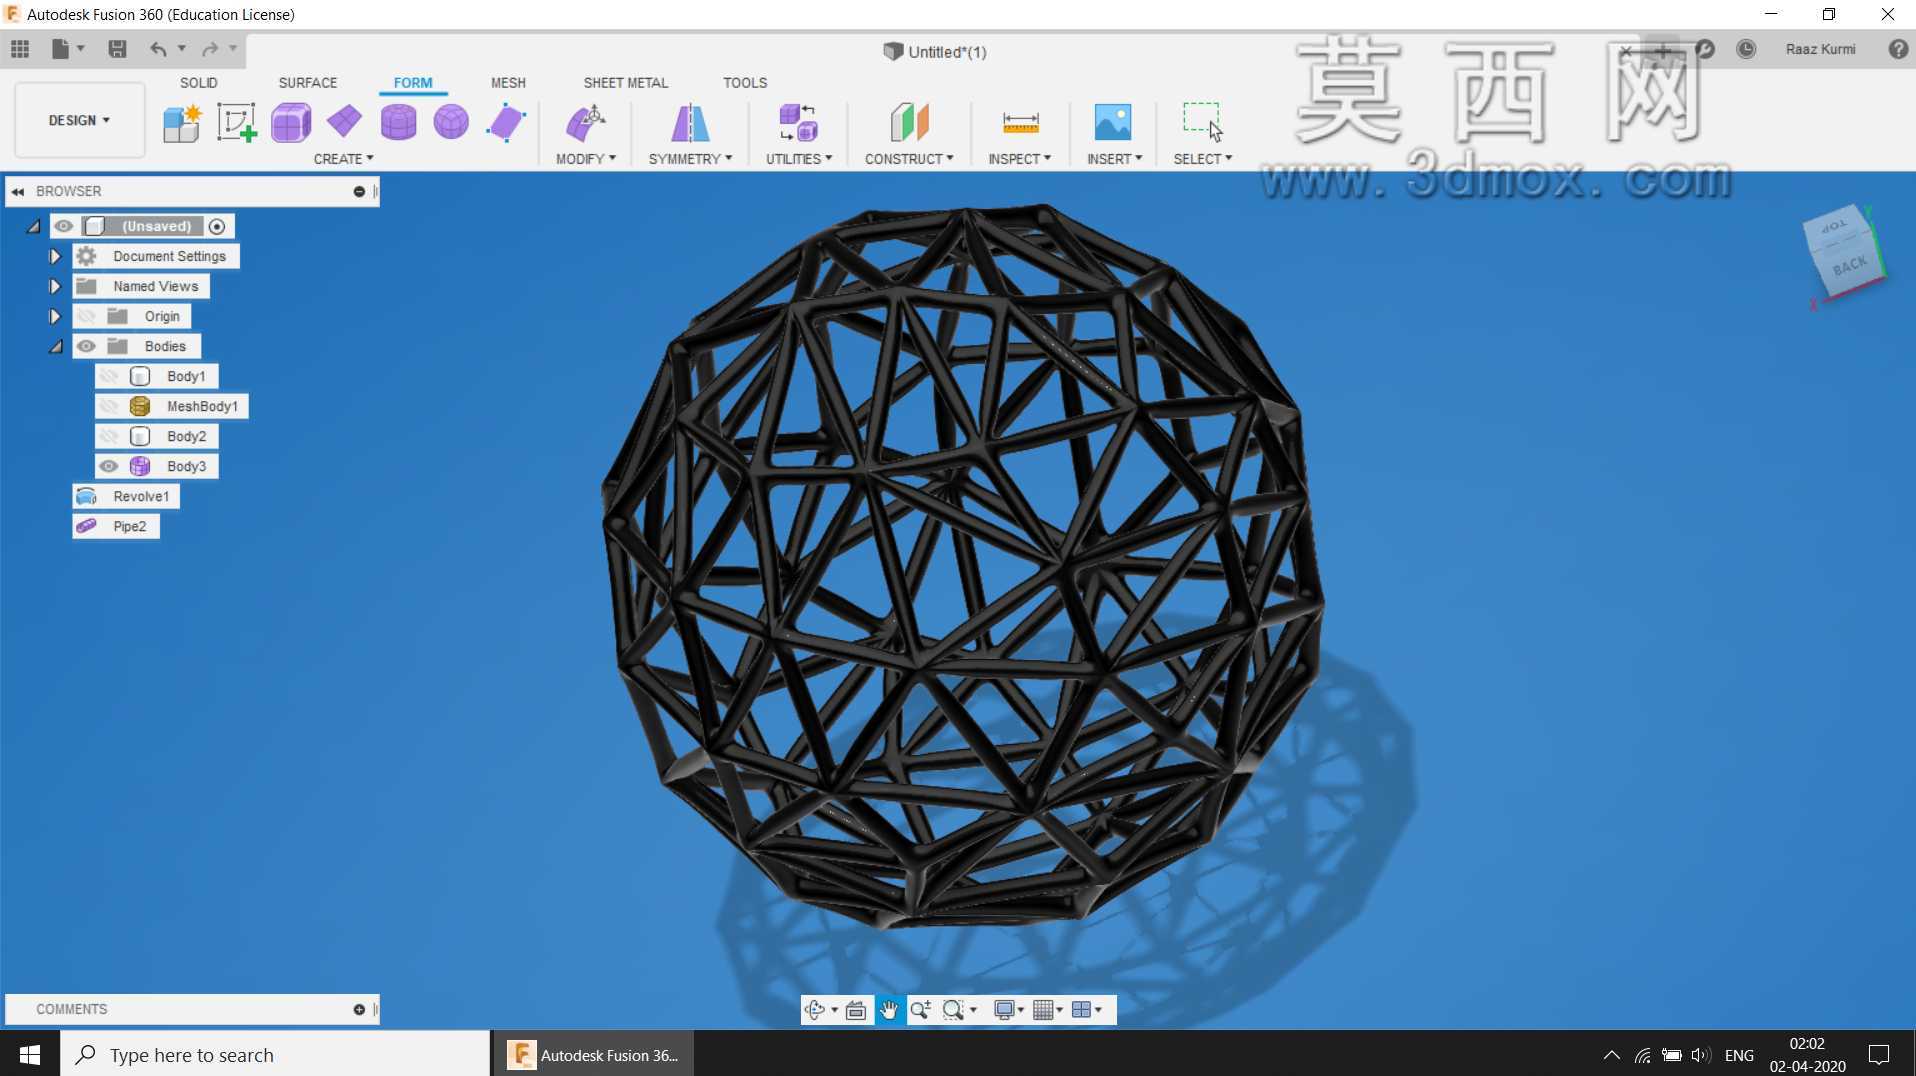This screenshot has height=1076, width=1916.
Task: Toggle visibility of MeshBody1
Action: point(109,406)
